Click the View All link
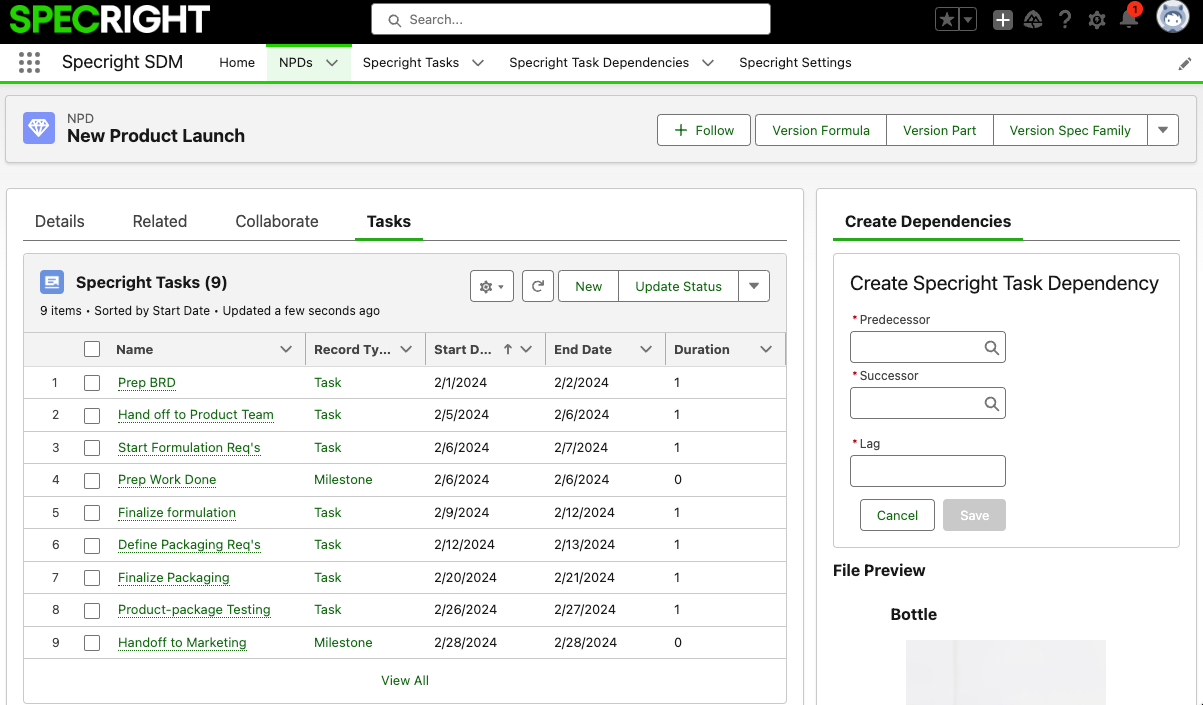 click(405, 680)
